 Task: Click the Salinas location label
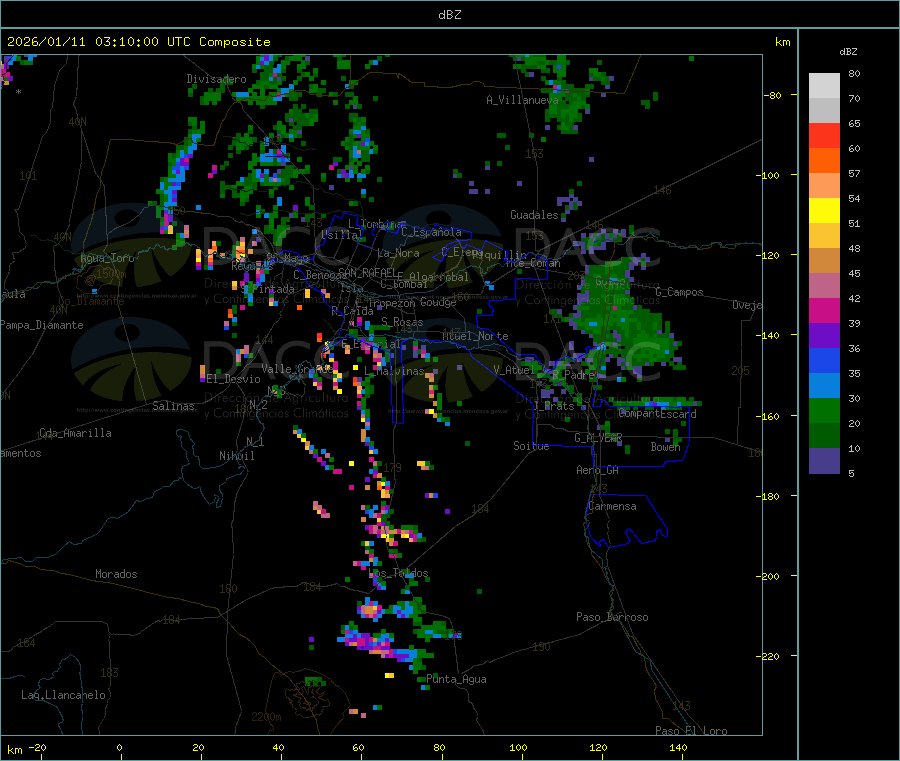tap(173, 406)
